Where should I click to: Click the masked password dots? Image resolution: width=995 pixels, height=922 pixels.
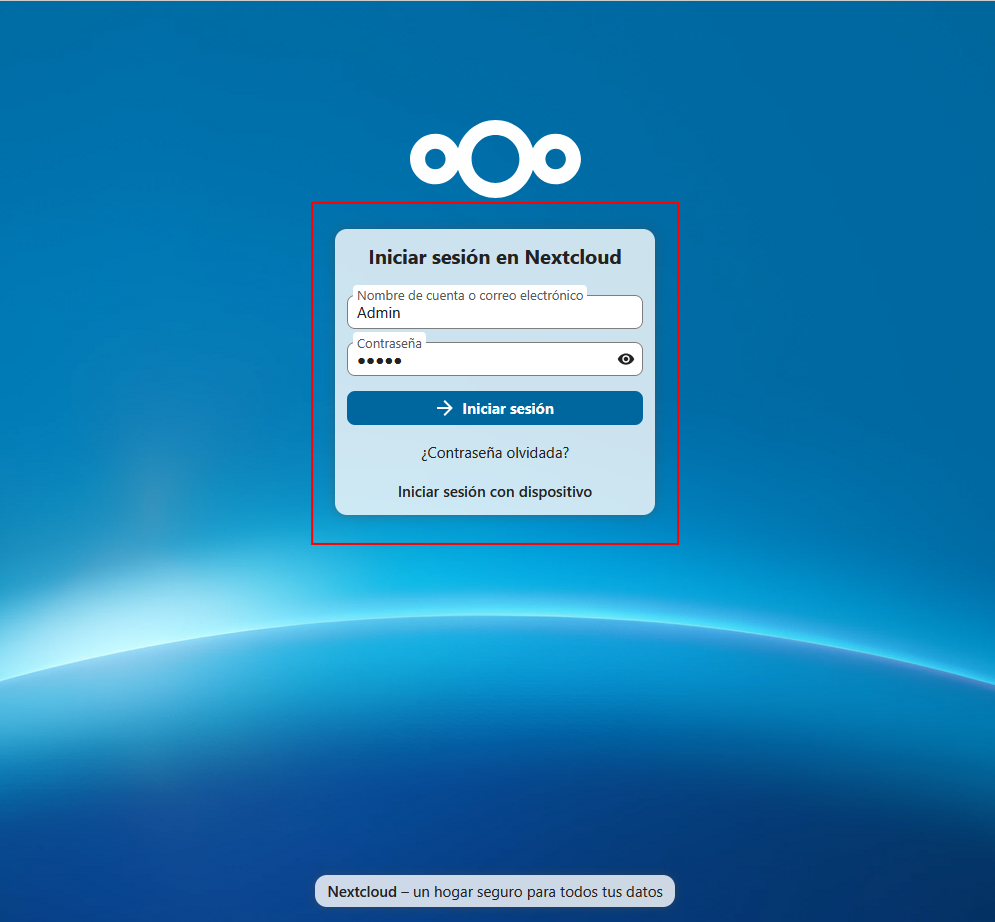coord(379,360)
